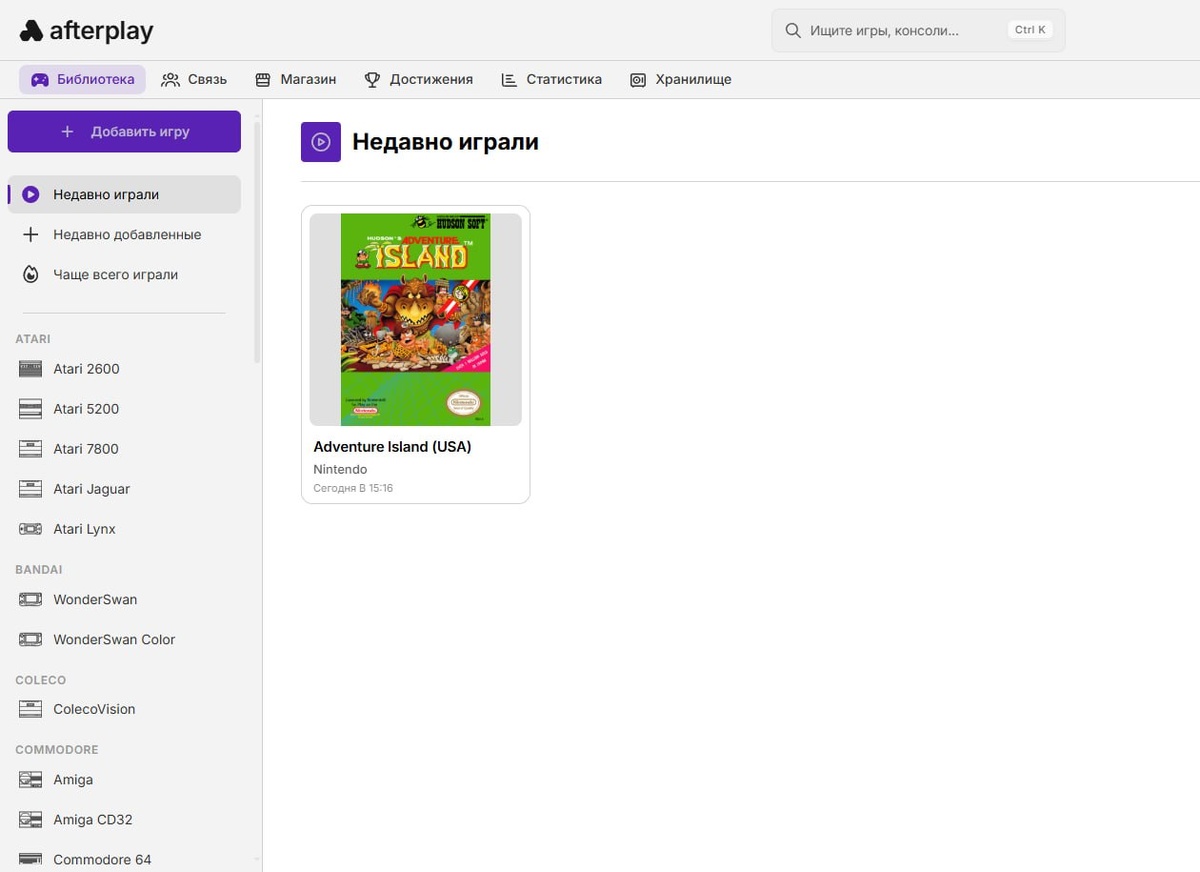Click the vault icon beside Хранилище
This screenshot has height=872, width=1200.
pos(638,80)
